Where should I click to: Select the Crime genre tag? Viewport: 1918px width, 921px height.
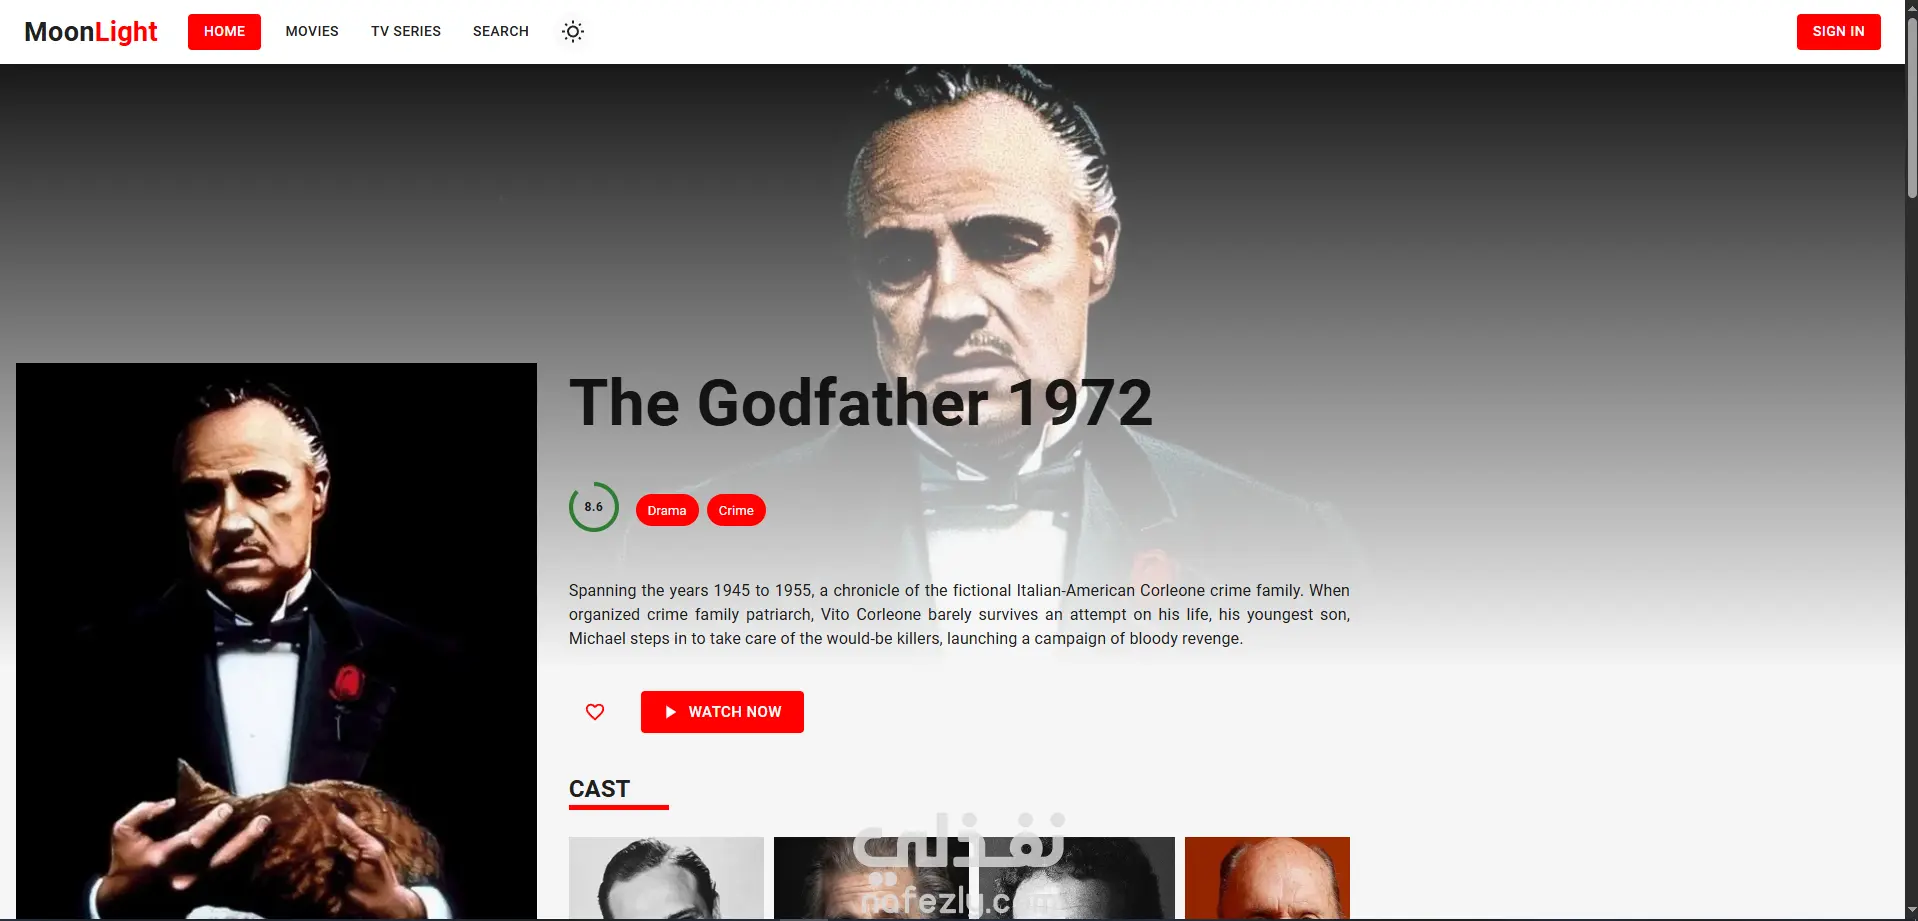(736, 510)
